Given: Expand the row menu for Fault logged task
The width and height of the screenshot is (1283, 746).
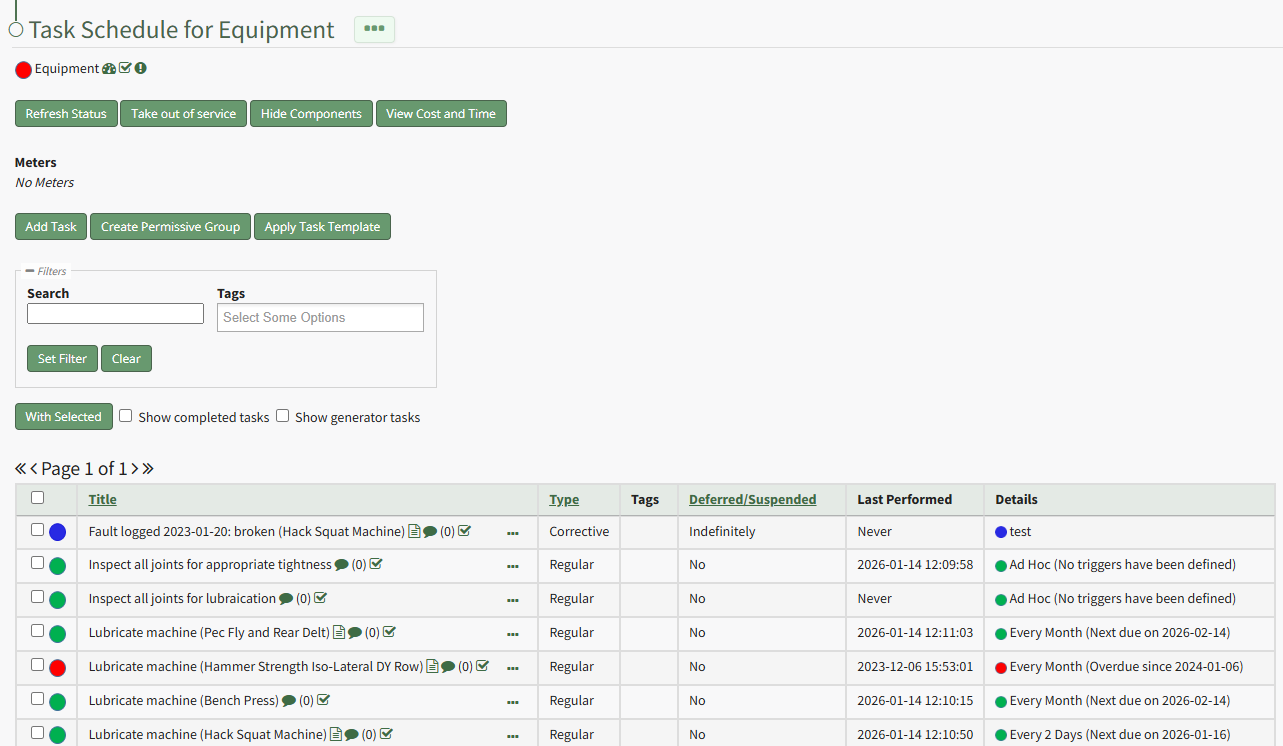Looking at the screenshot, I should 513,533.
